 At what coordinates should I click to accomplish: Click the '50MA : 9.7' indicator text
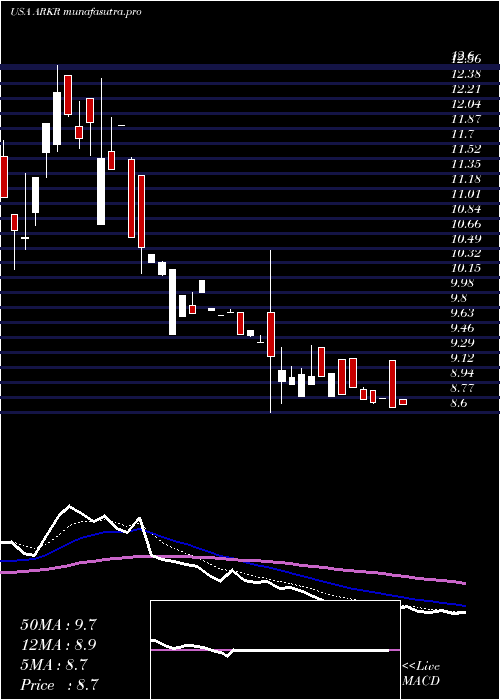58,625
